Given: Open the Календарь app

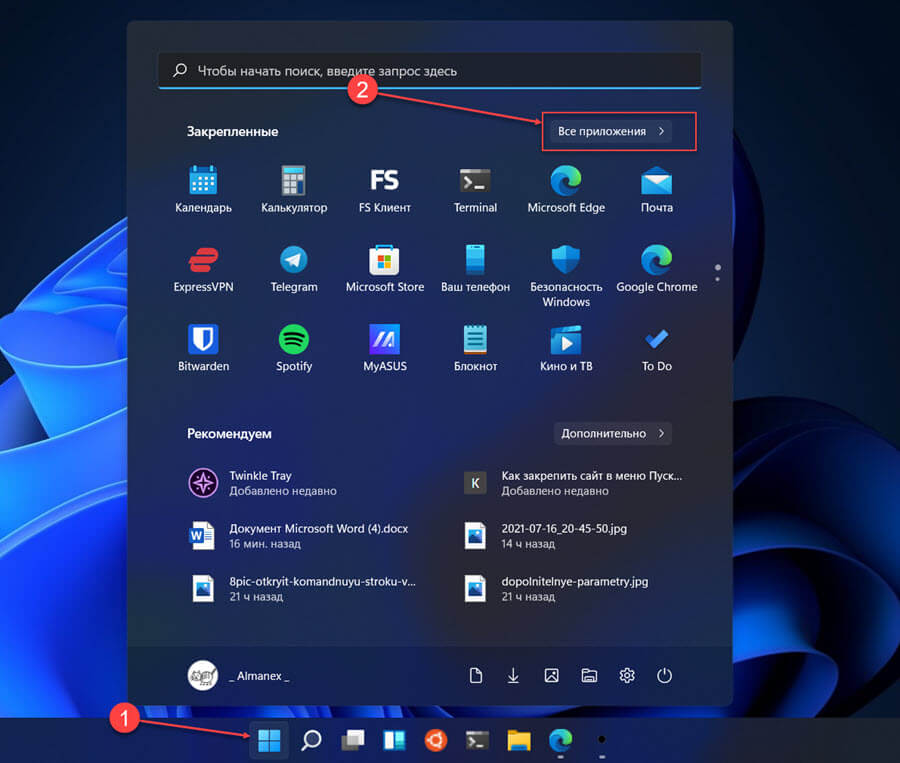Looking at the screenshot, I should (x=203, y=189).
